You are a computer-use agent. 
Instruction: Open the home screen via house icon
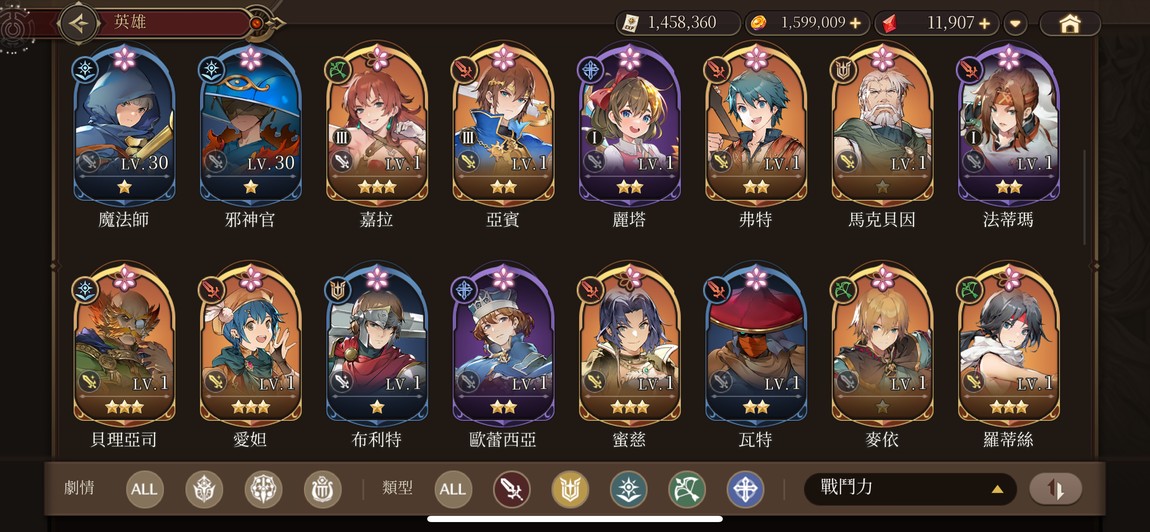coord(1070,23)
